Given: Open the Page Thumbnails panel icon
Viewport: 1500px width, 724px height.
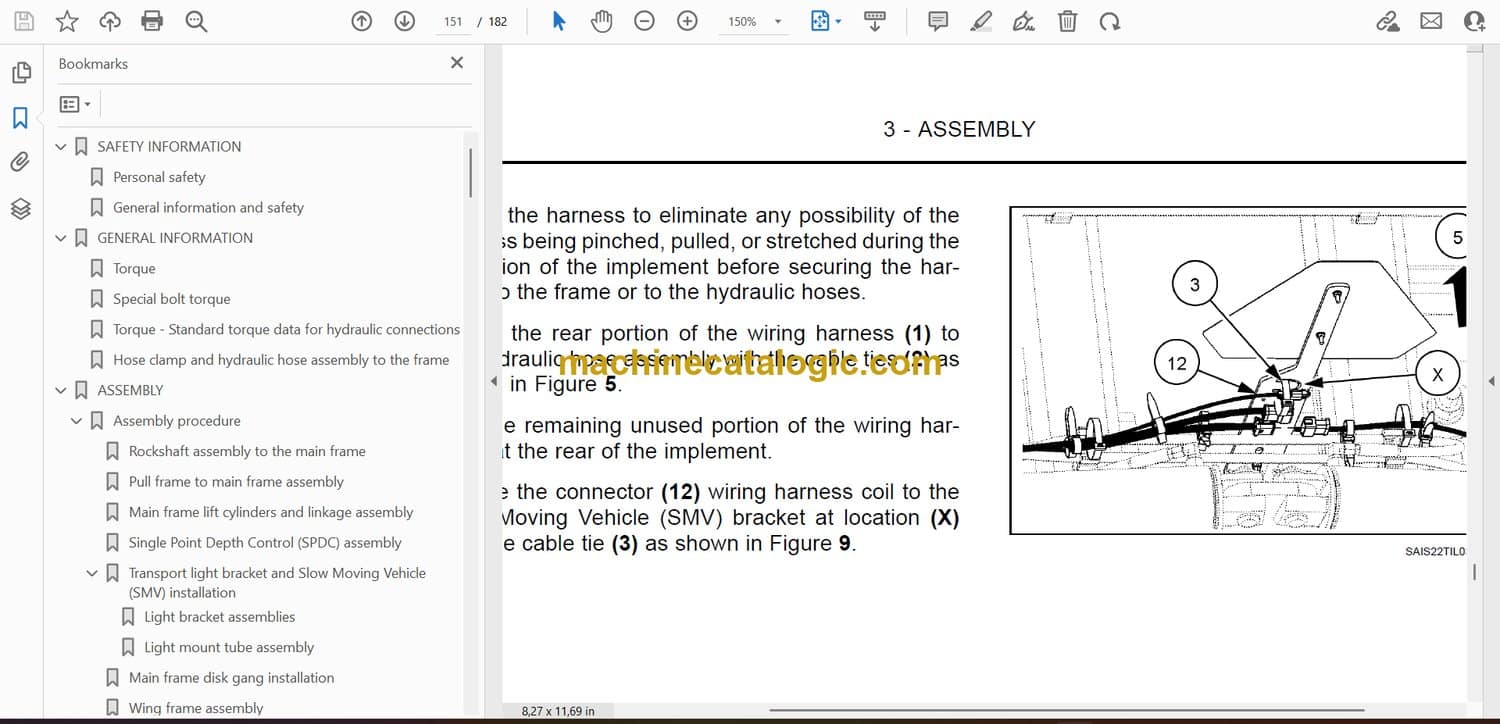Looking at the screenshot, I should click(21, 72).
